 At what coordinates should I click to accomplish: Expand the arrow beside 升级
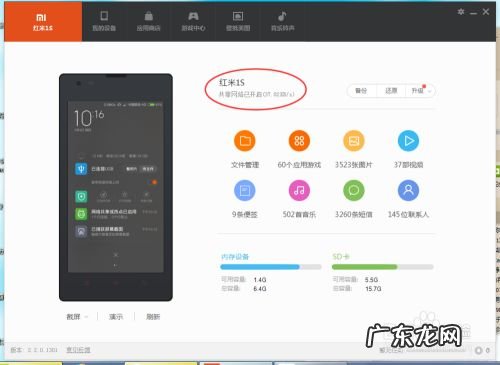[430, 91]
